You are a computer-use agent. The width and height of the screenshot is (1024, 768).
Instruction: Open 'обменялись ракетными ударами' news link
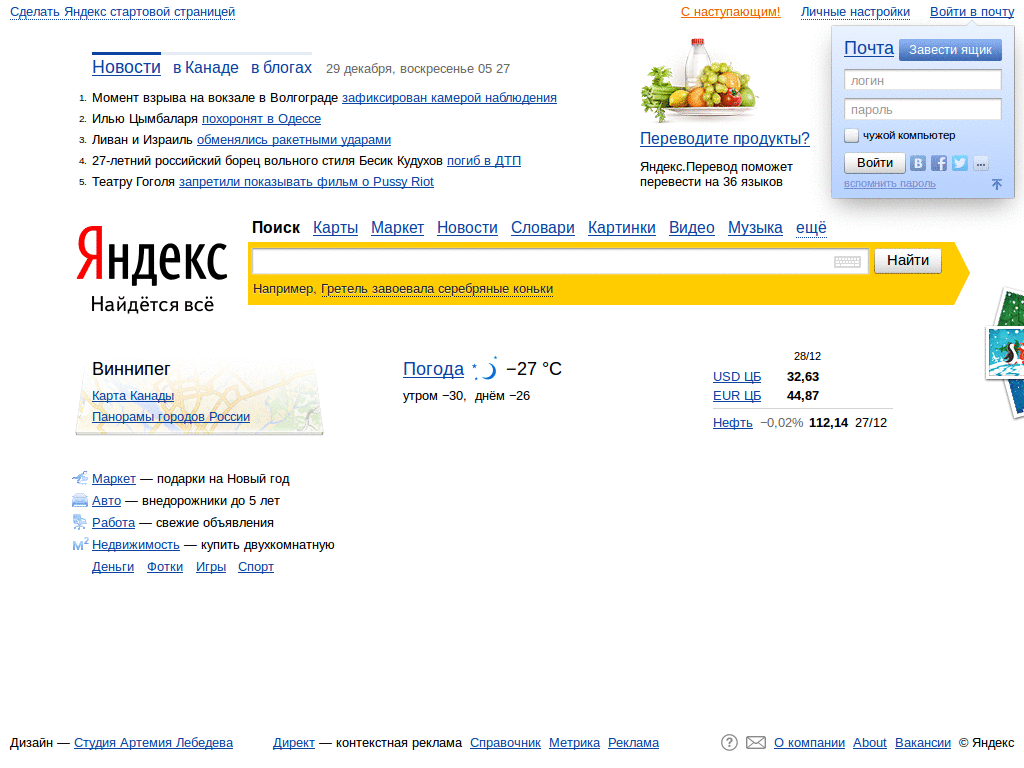pos(294,139)
